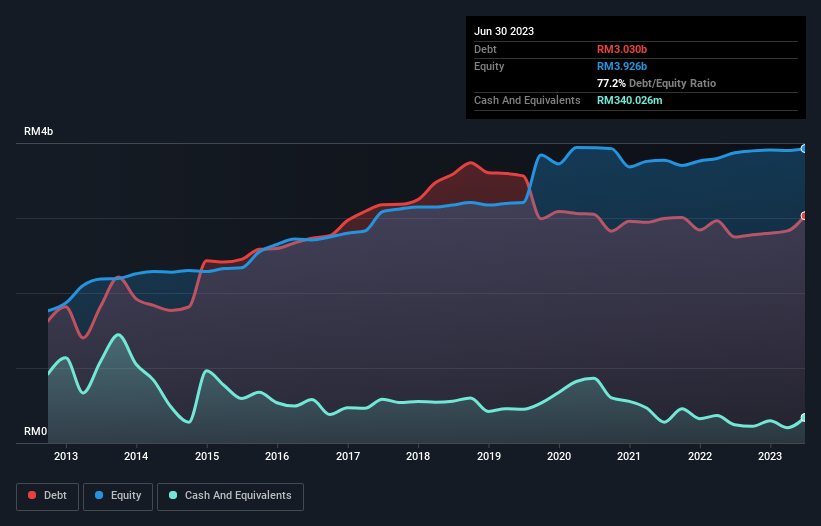Click the Jun 30 2023 tooltip date
821x526 pixels.
504,31
